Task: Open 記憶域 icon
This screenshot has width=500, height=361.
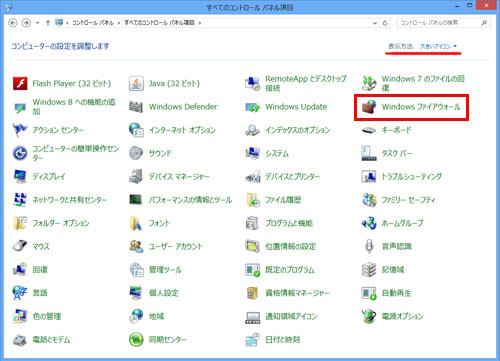Action: click(369, 270)
